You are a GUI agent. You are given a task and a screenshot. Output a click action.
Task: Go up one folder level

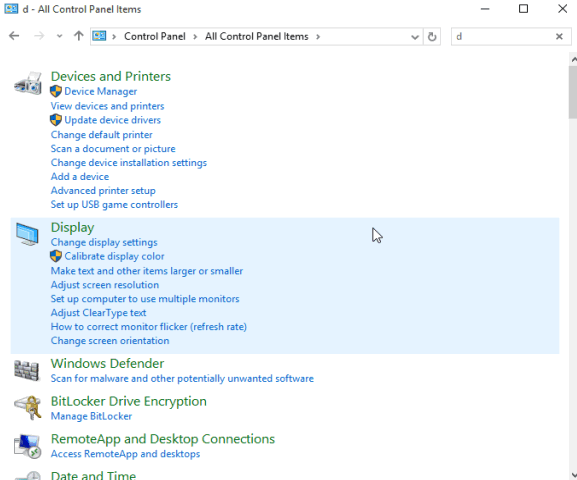[78, 36]
